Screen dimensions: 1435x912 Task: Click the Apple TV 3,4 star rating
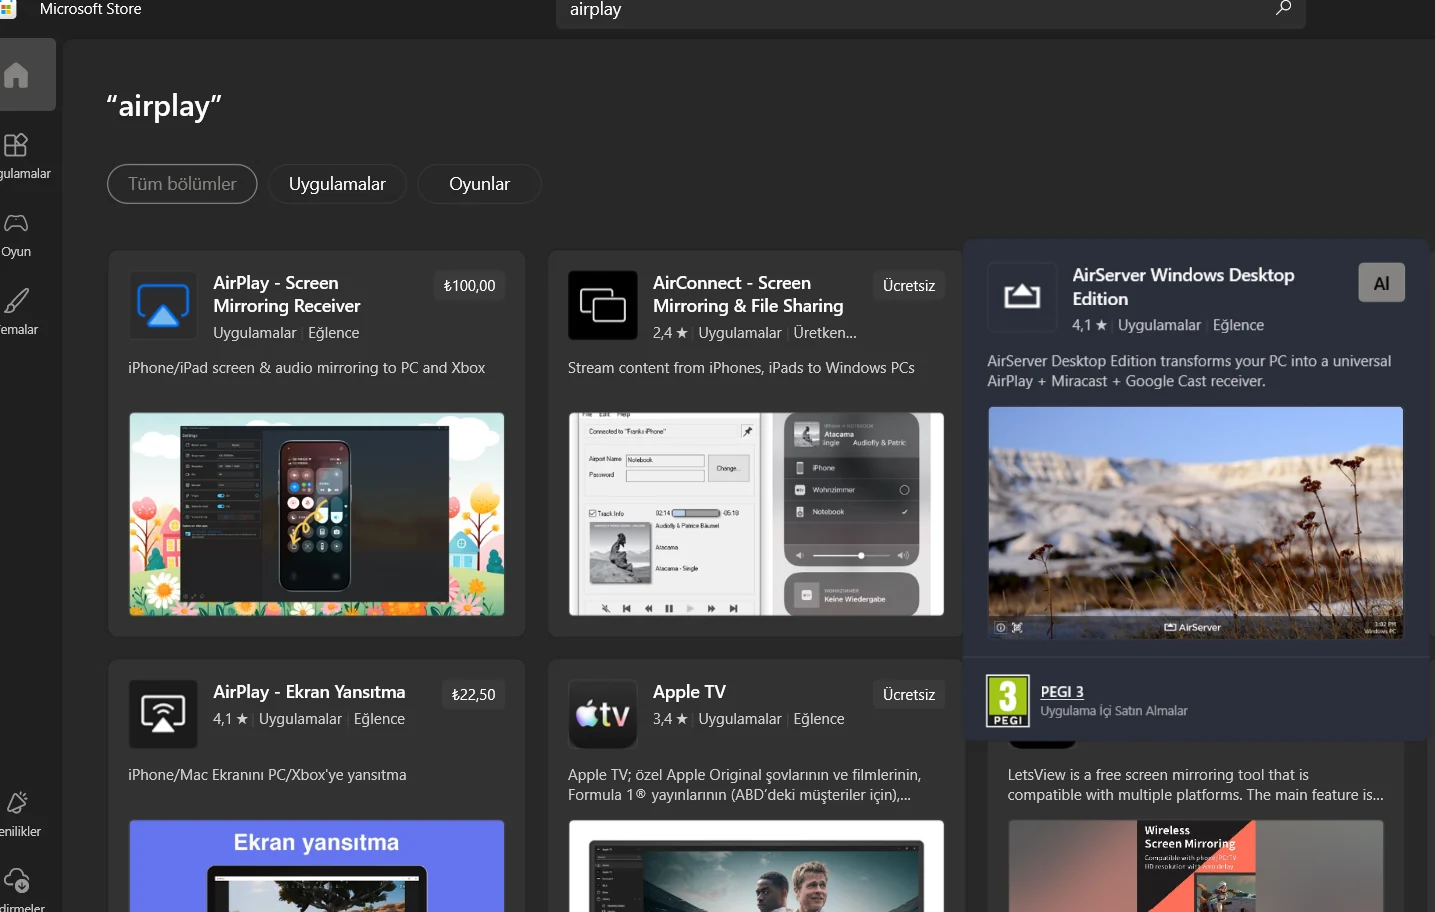[670, 719]
